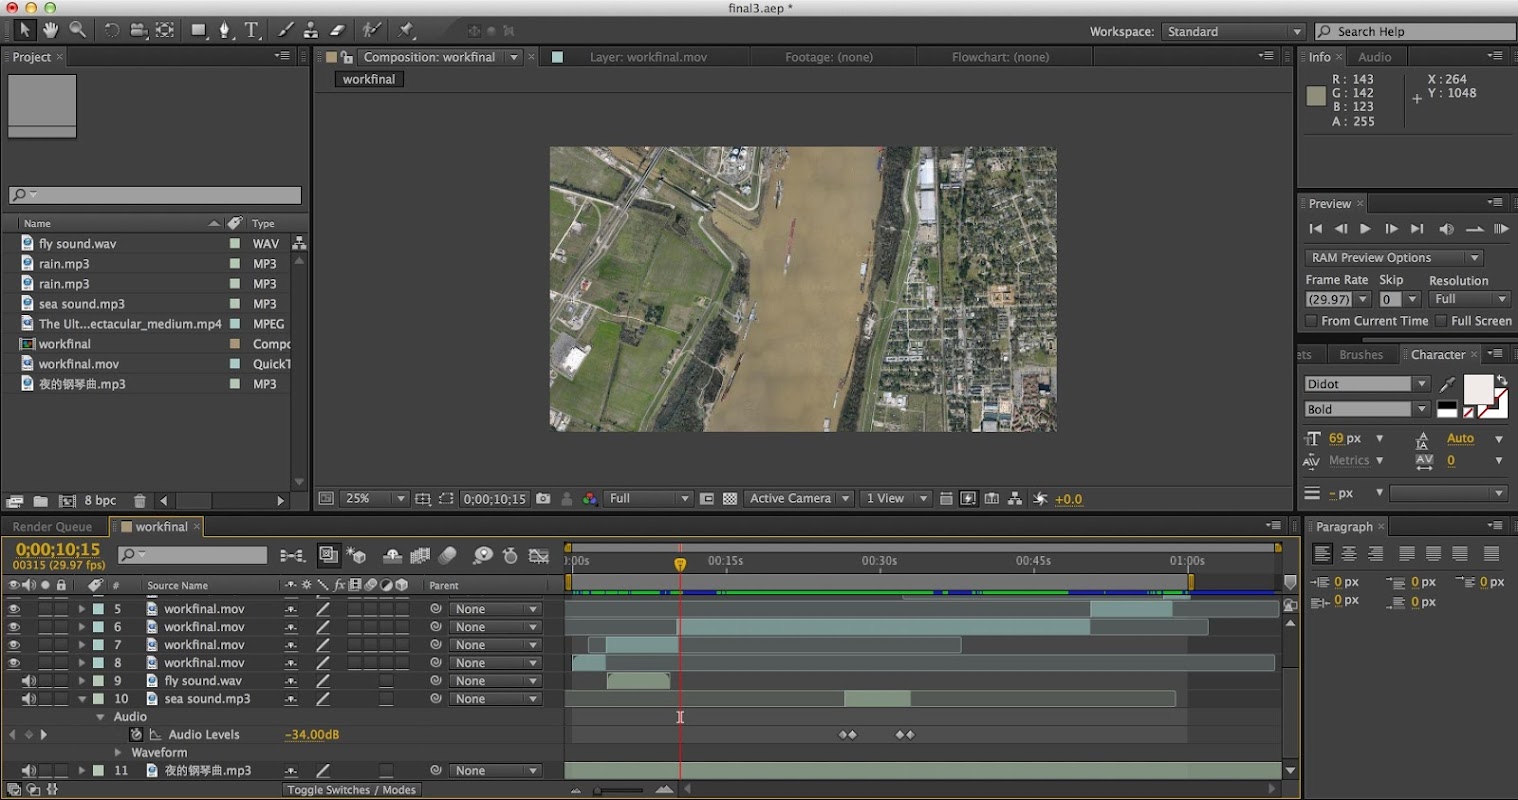Open the Workspace Standard dropdown
The image size is (1518, 800).
(x=1234, y=32)
